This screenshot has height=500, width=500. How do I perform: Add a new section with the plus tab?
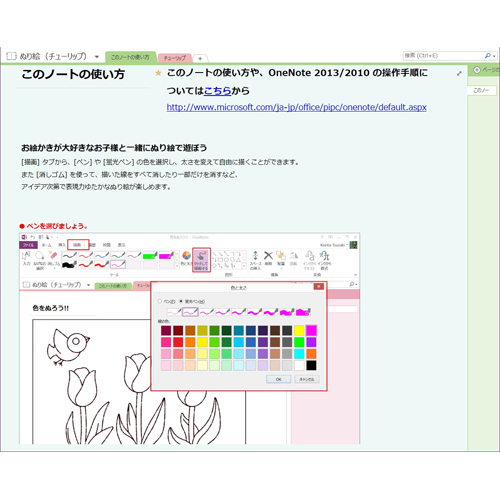pyautogui.click(x=200, y=58)
